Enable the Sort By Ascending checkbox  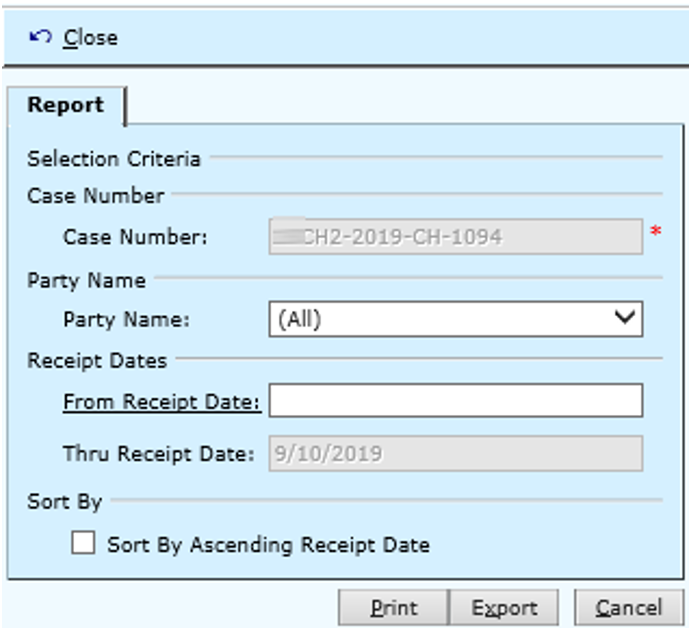pyautogui.click(x=85, y=544)
